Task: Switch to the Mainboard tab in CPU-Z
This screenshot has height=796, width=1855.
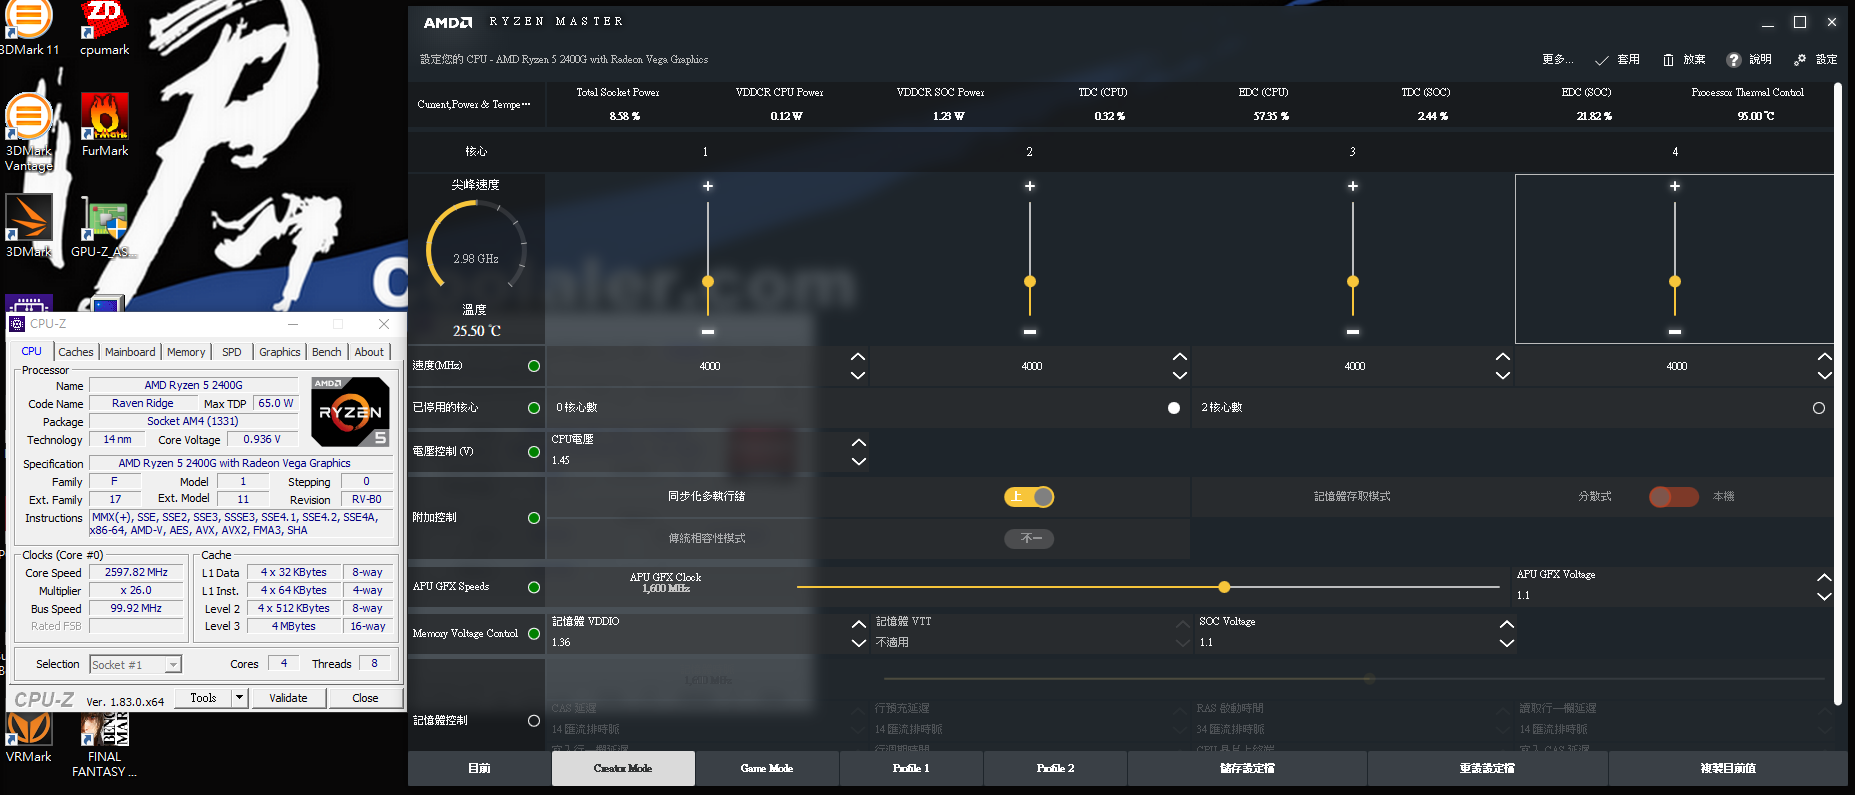Action: point(130,352)
